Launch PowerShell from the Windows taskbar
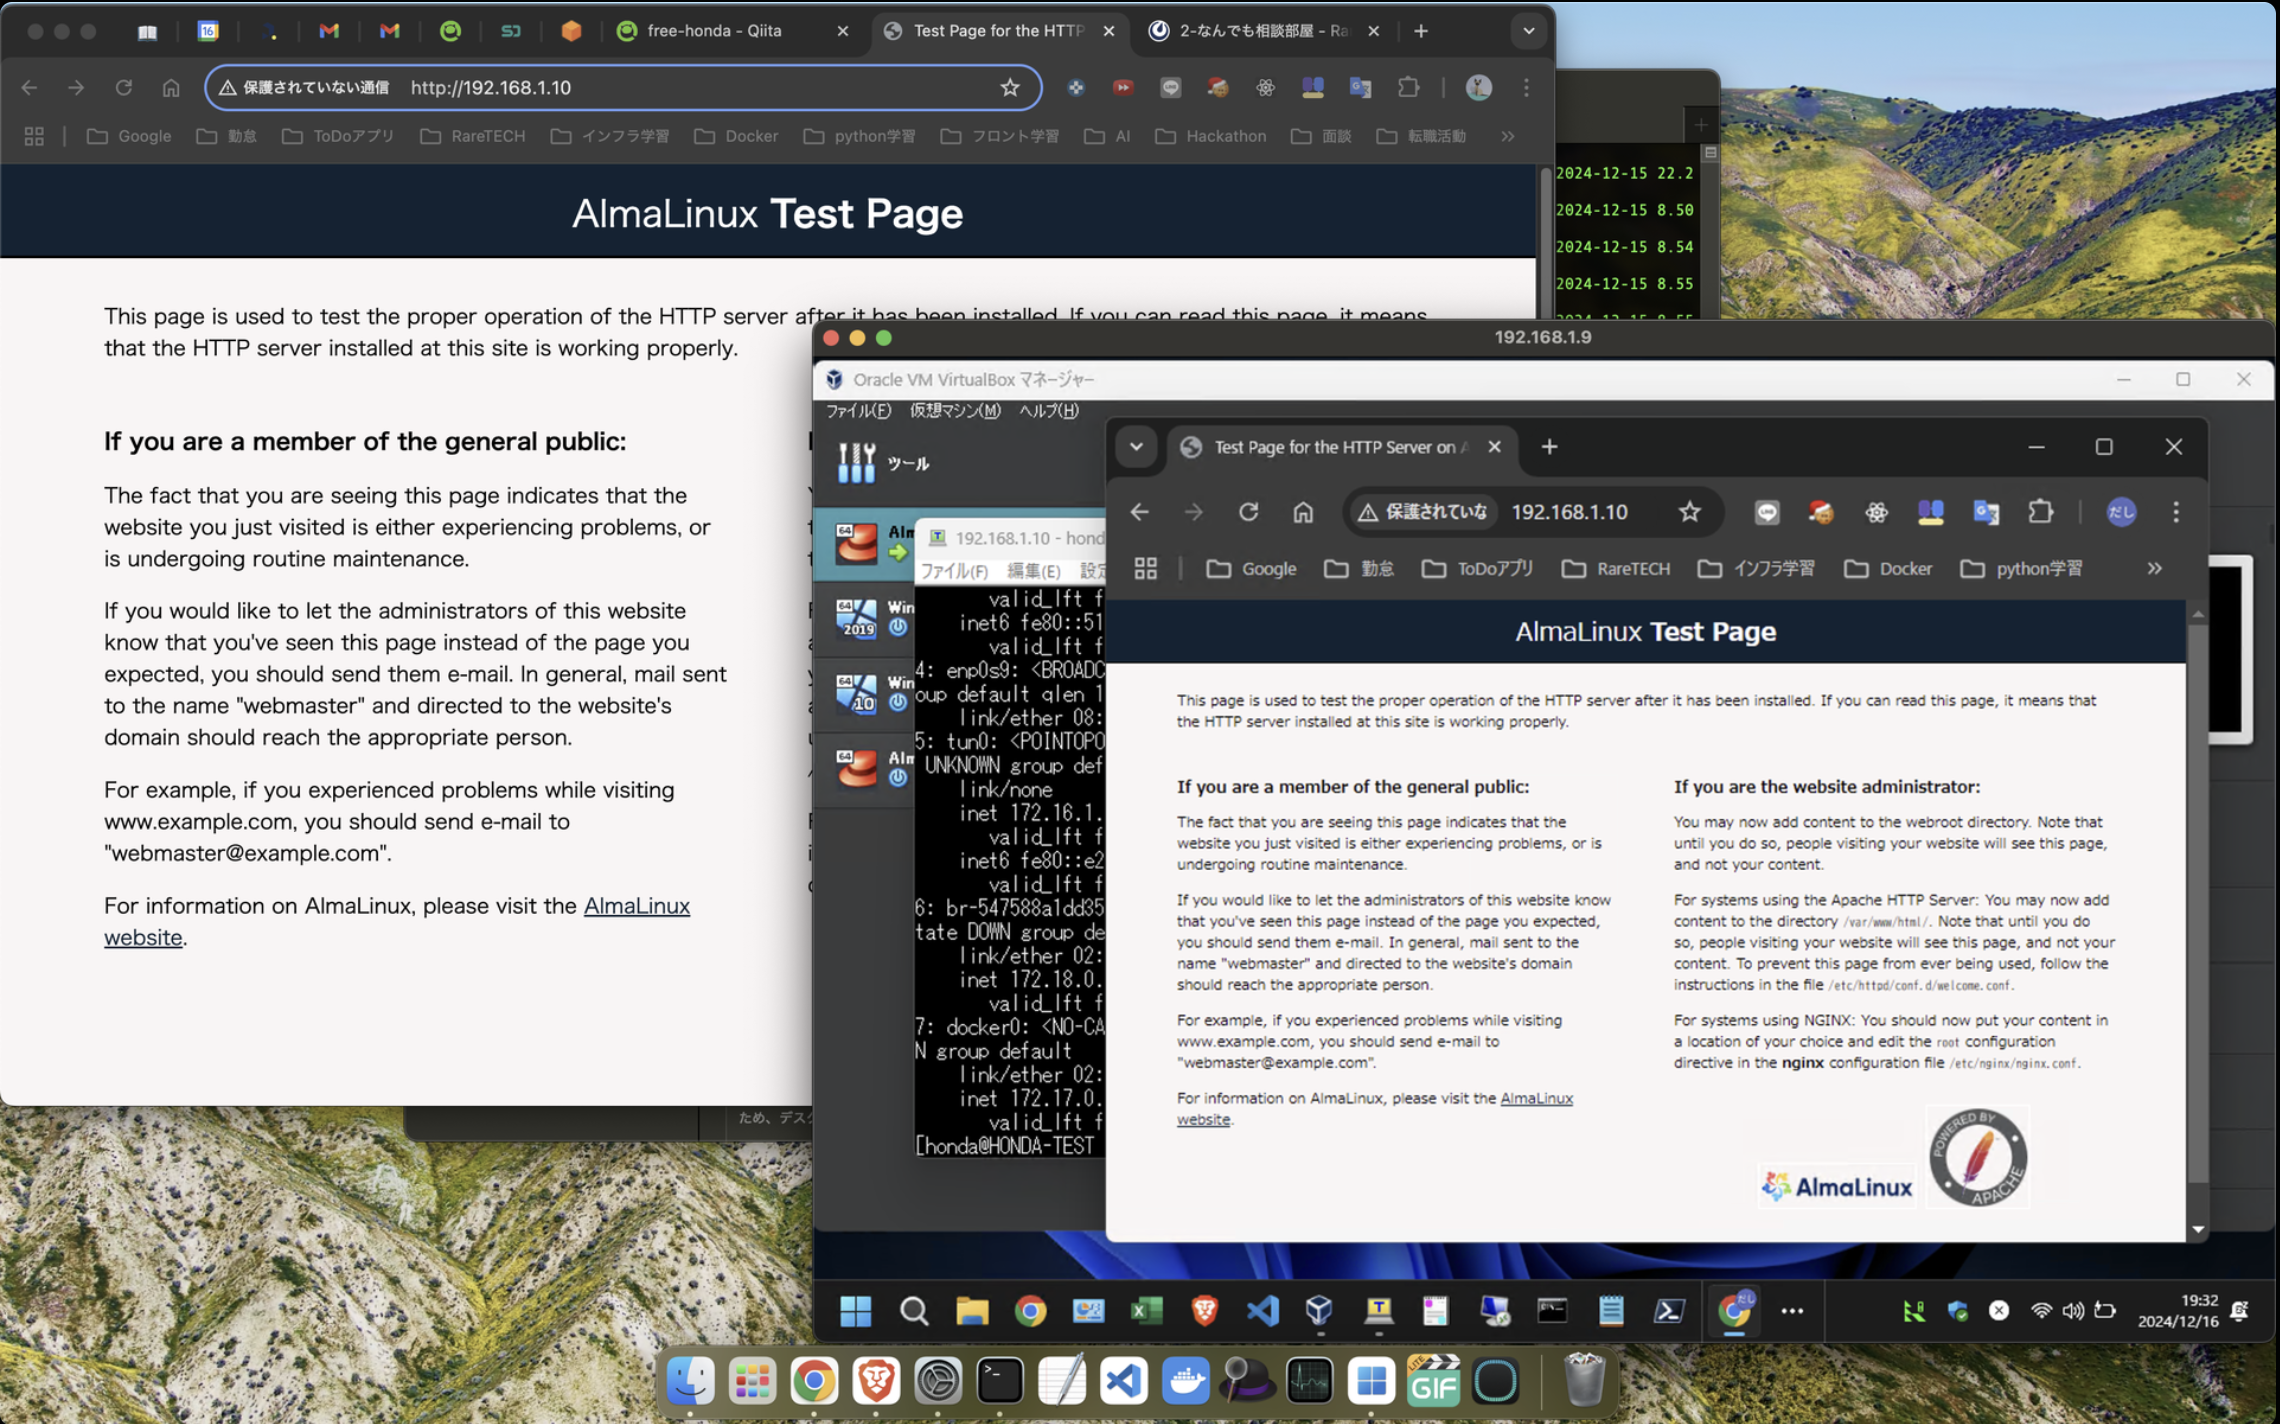2280x1424 pixels. [x=1672, y=1311]
